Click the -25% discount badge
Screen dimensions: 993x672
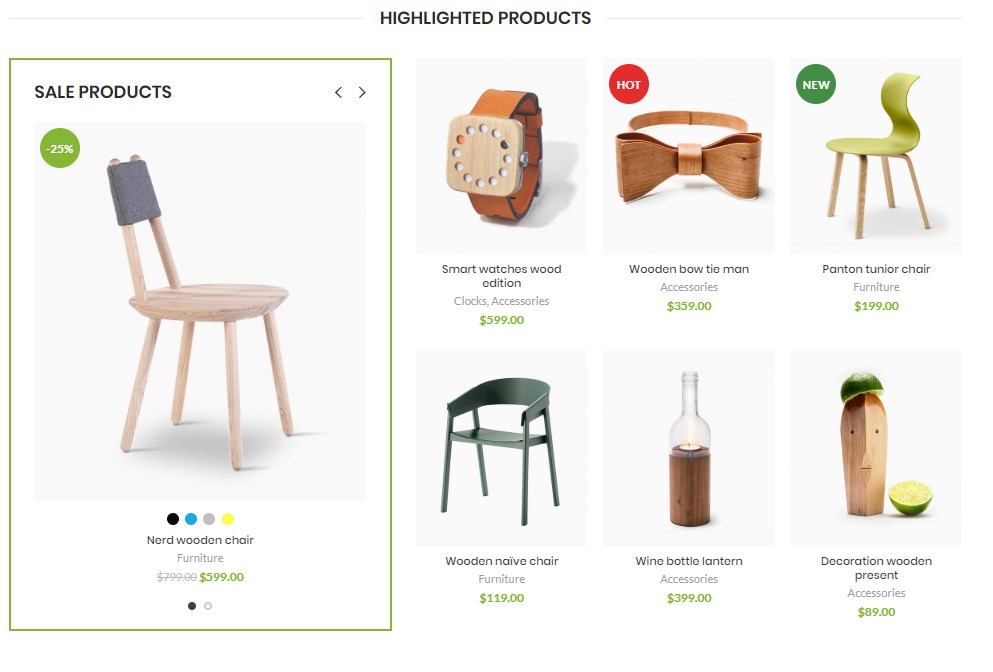(59, 148)
